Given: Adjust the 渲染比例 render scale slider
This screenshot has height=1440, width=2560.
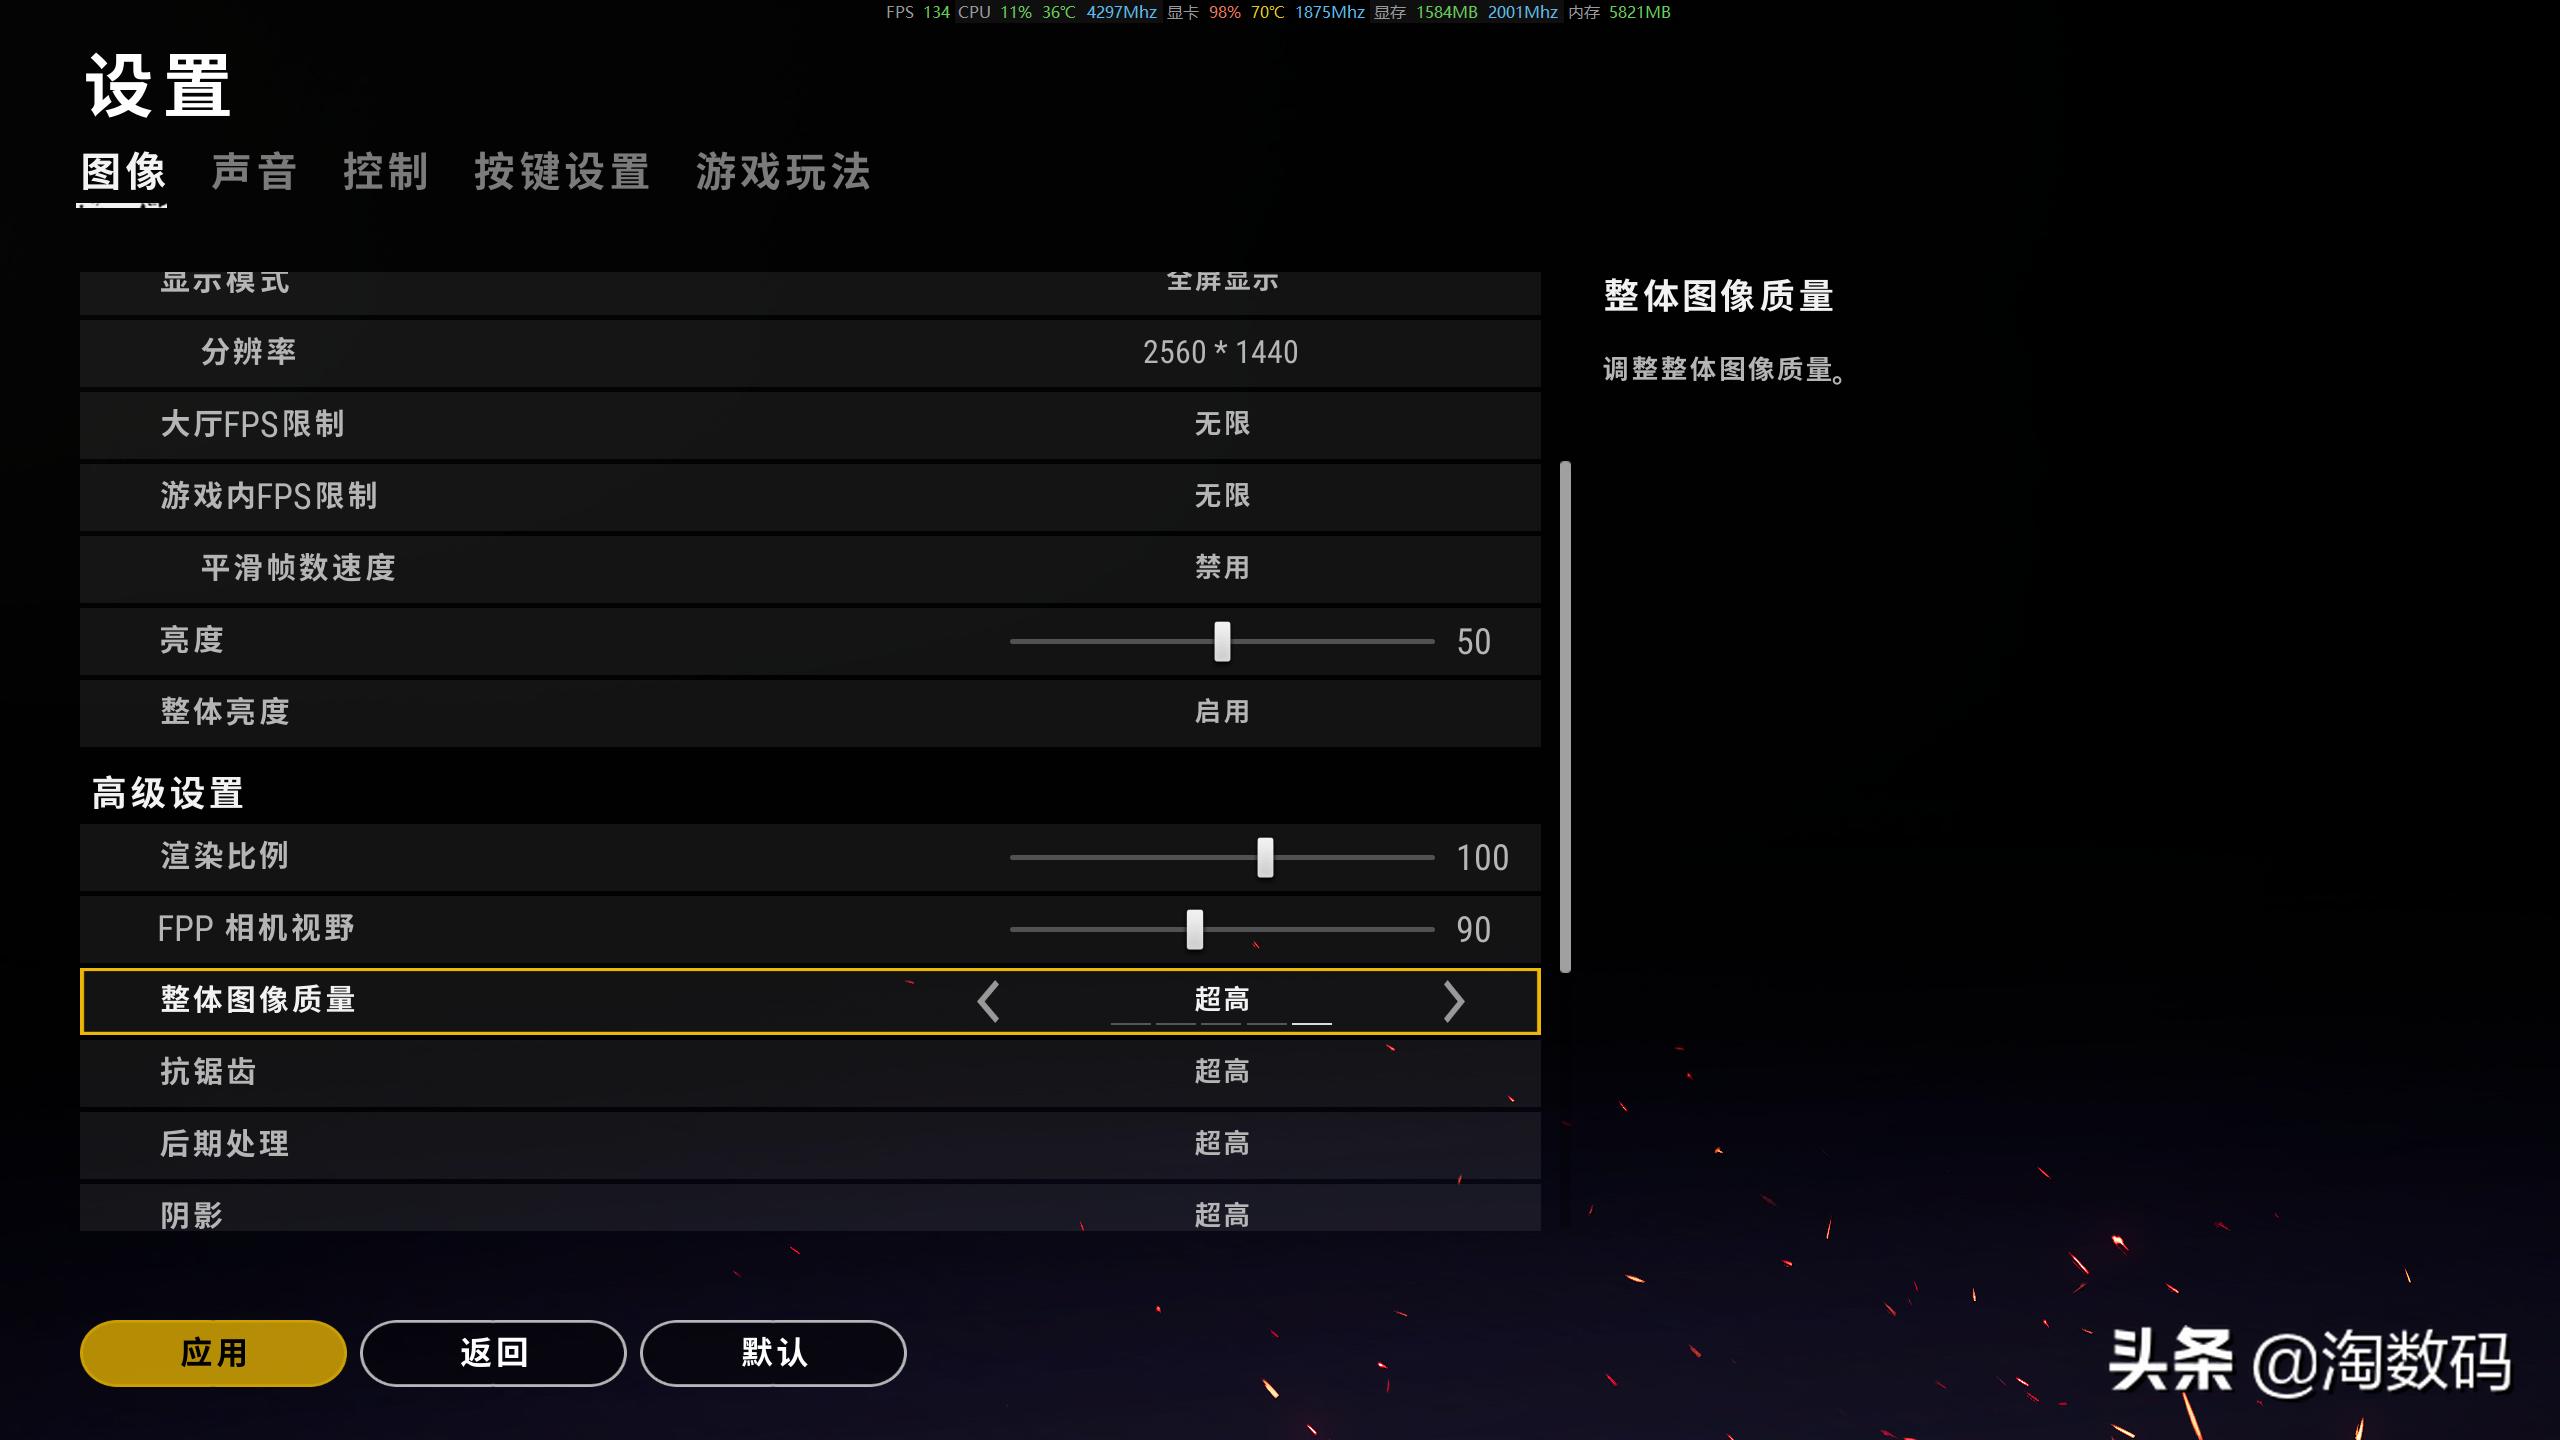Looking at the screenshot, I should point(1266,857).
